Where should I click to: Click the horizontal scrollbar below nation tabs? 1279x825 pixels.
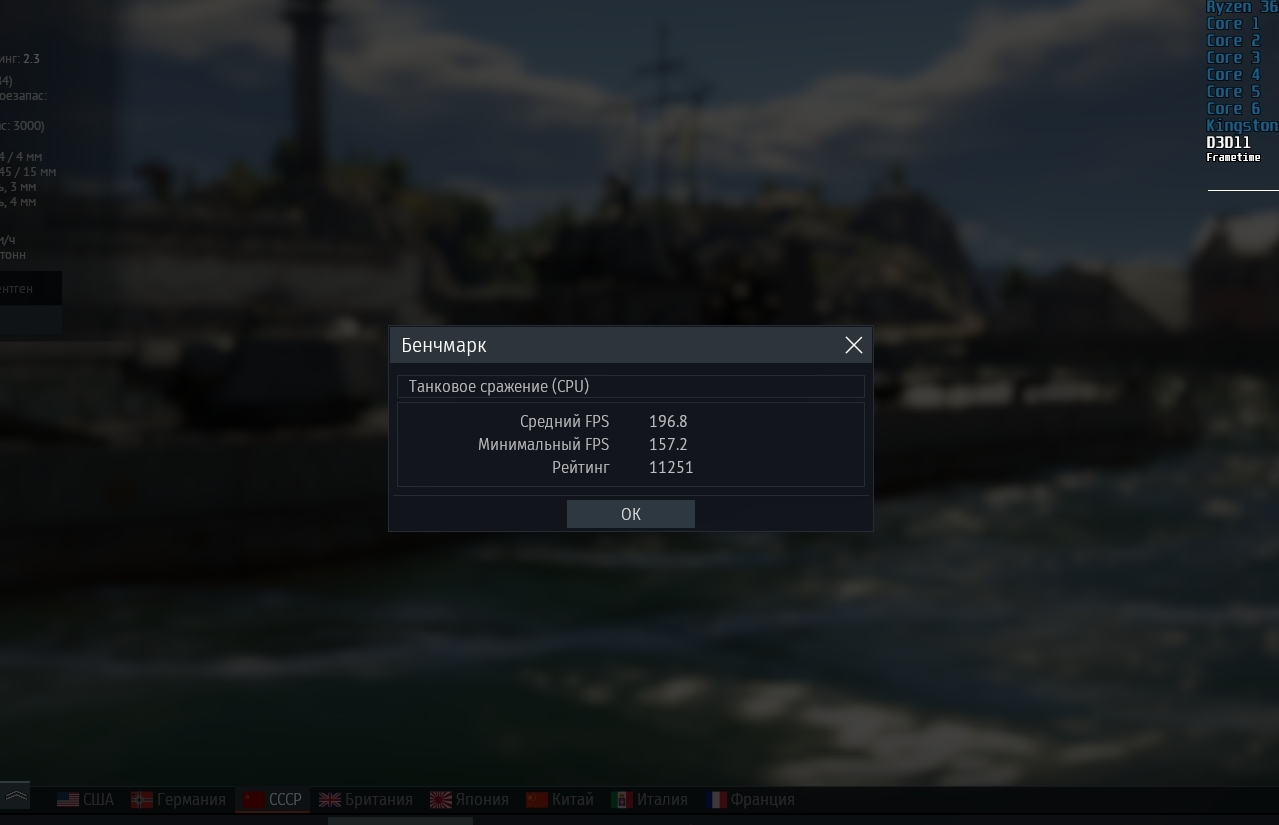tap(400, 821)
